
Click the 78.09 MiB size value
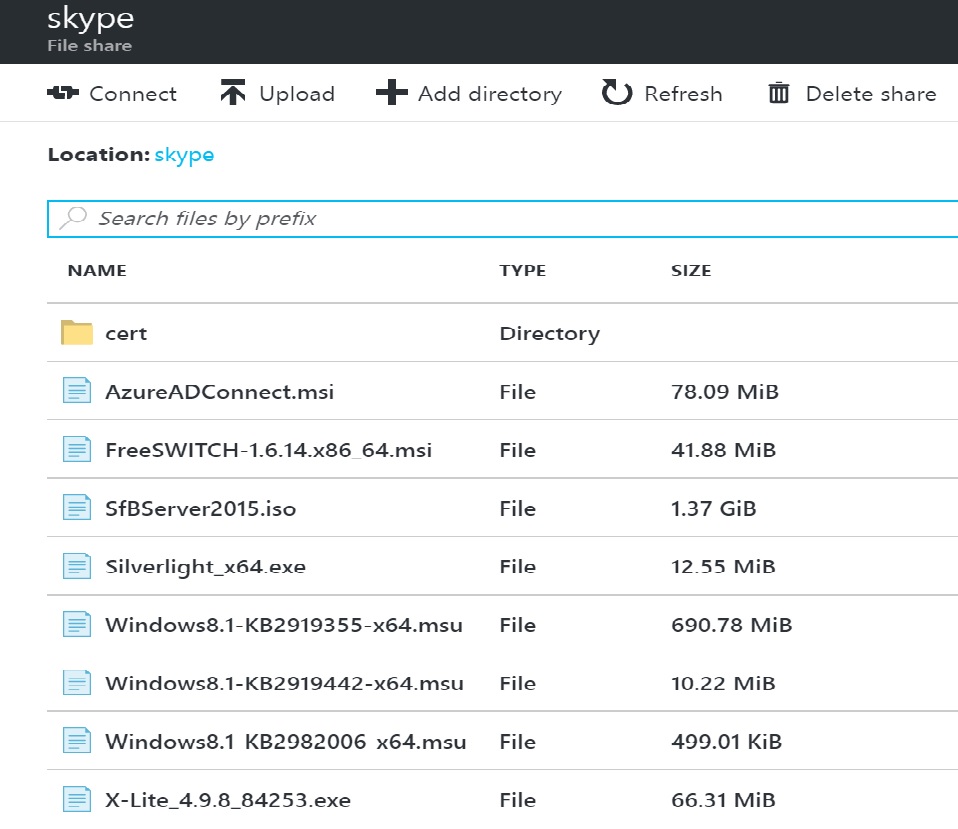point(725,392)
